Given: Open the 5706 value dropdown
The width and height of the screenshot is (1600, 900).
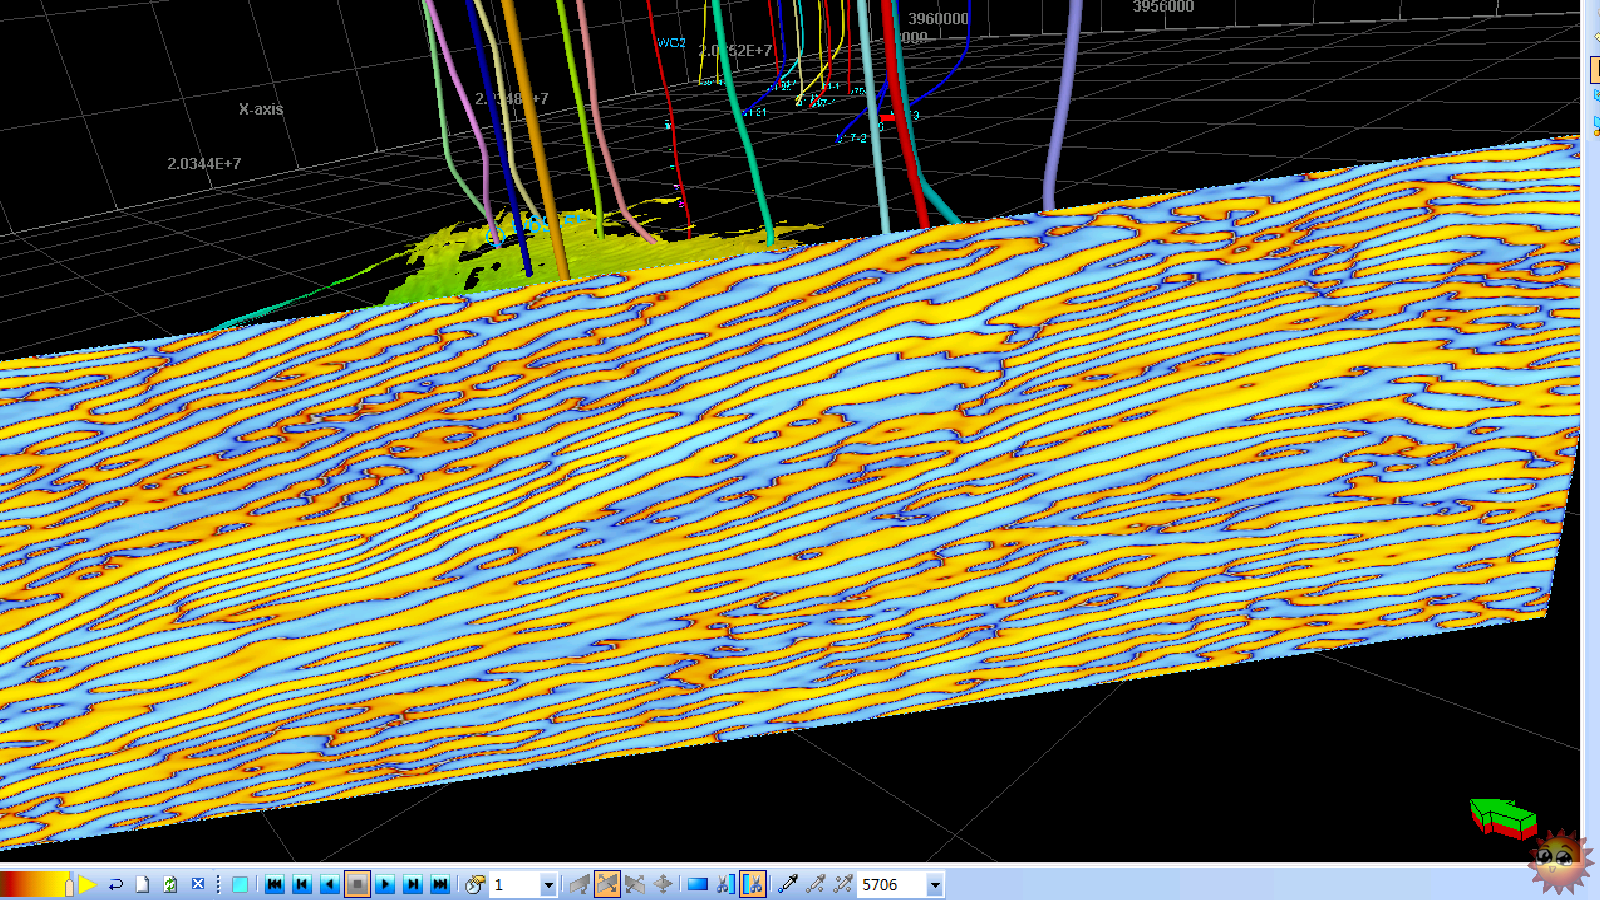Looking at the screenshot, I should [x=935, y=885].
